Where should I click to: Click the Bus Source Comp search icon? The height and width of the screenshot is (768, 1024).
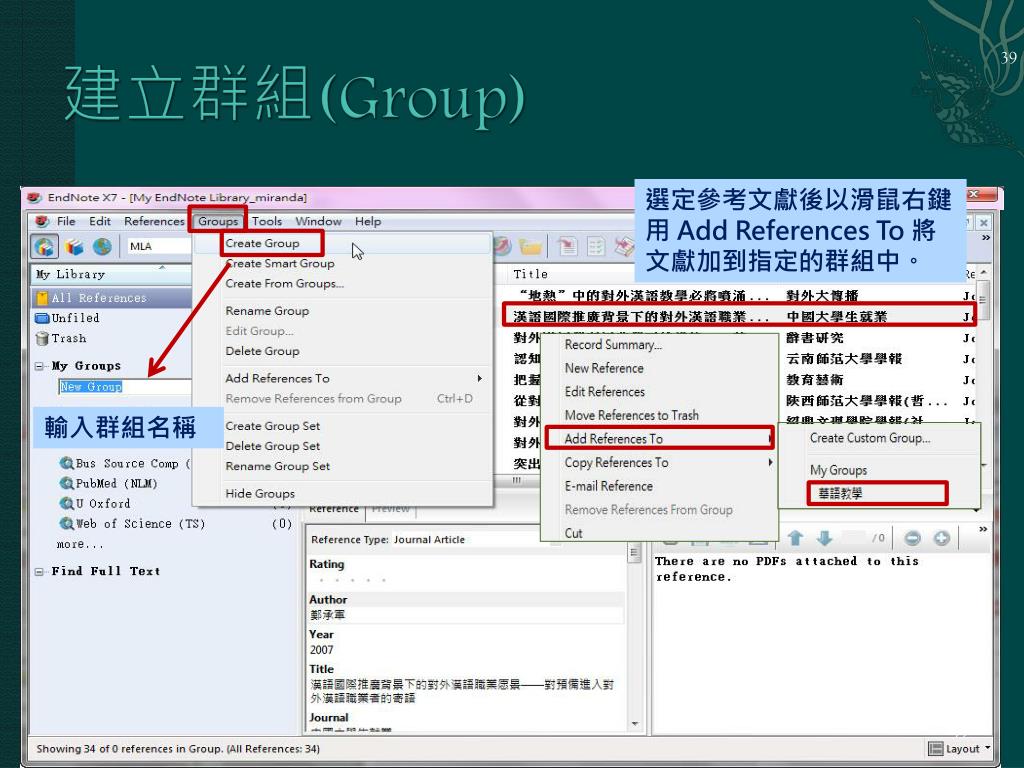pos(66,463)
